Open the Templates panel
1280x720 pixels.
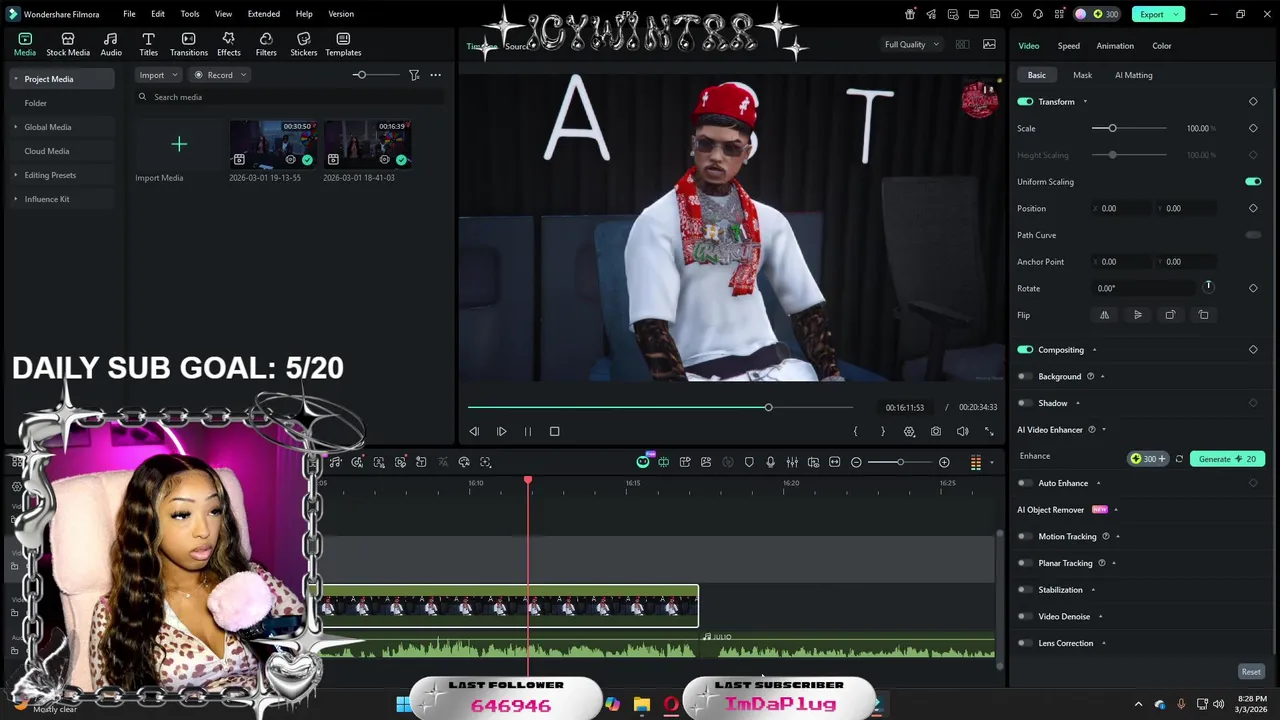pos(343,44)
